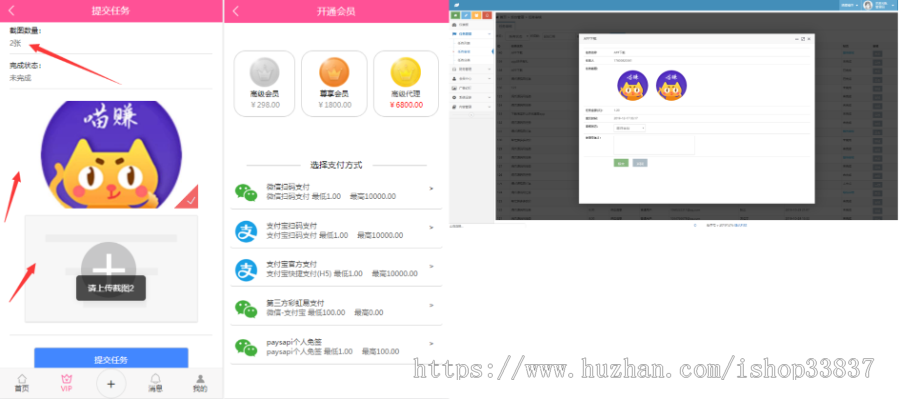This screenshot has height=399, width=900.
Task: Collapse the 任务管理 sidebar menu arrow
Action: click(x=489, y=34)
